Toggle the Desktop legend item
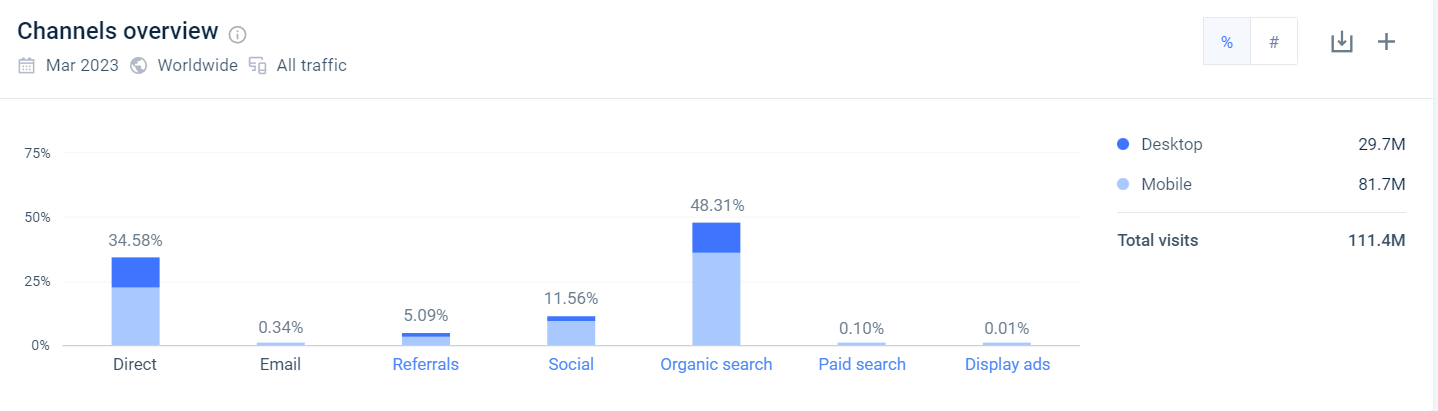Screen dimensions: 1438x411 pos(1171,144)
